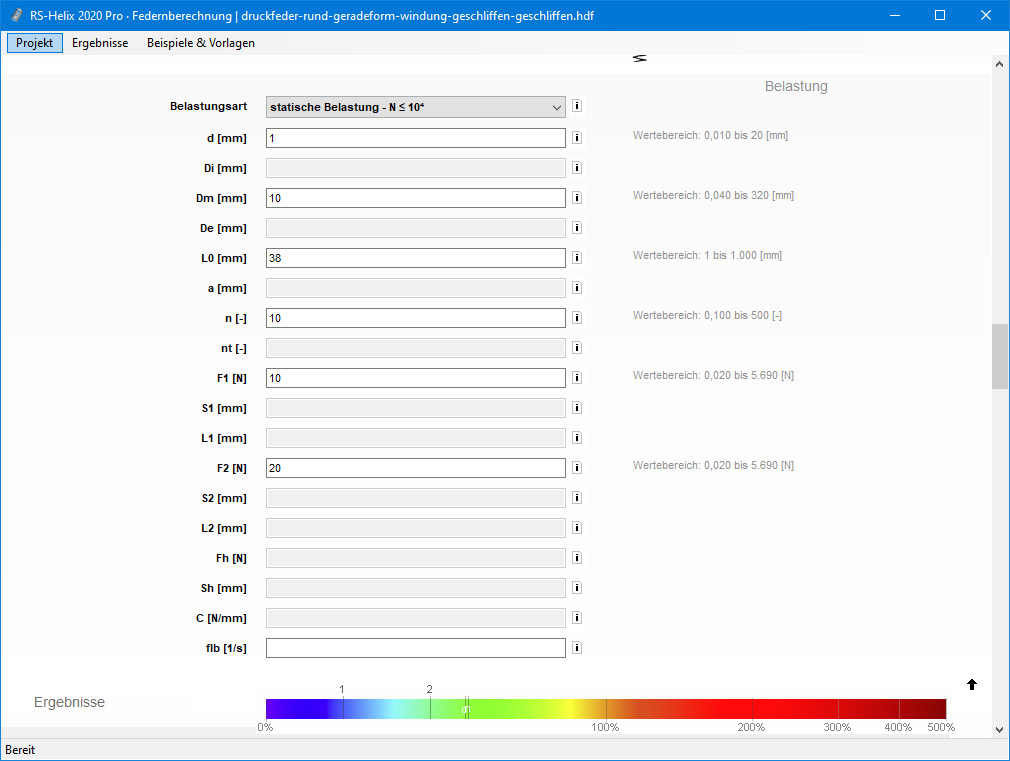Open the Projekt menu
Image resolution: width=1010 pixels, height=761 pixels.
tap(35, 43)
